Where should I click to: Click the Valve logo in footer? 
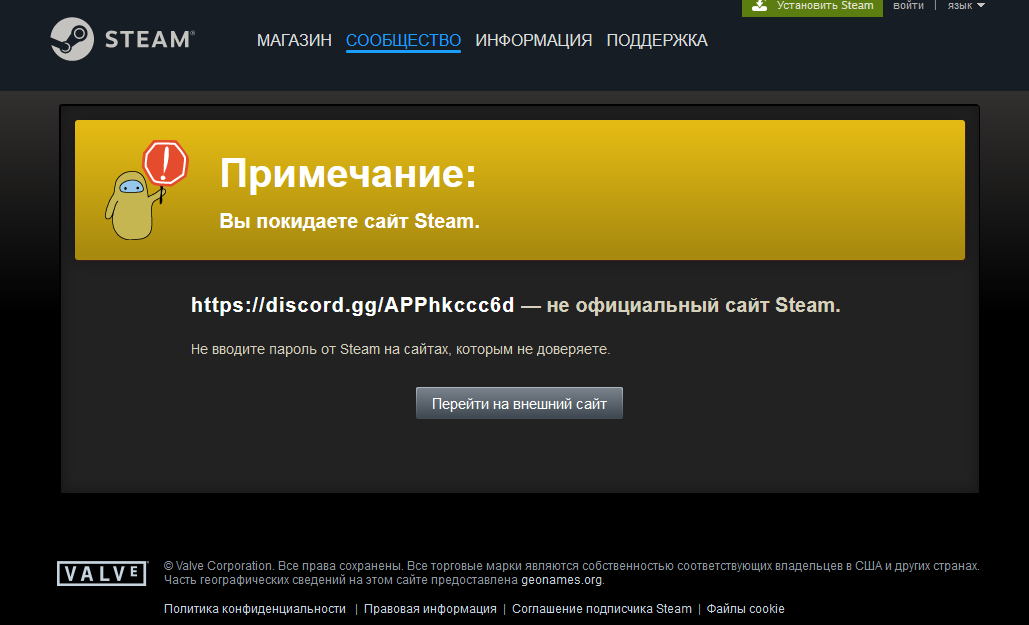[x=102, y=573]
